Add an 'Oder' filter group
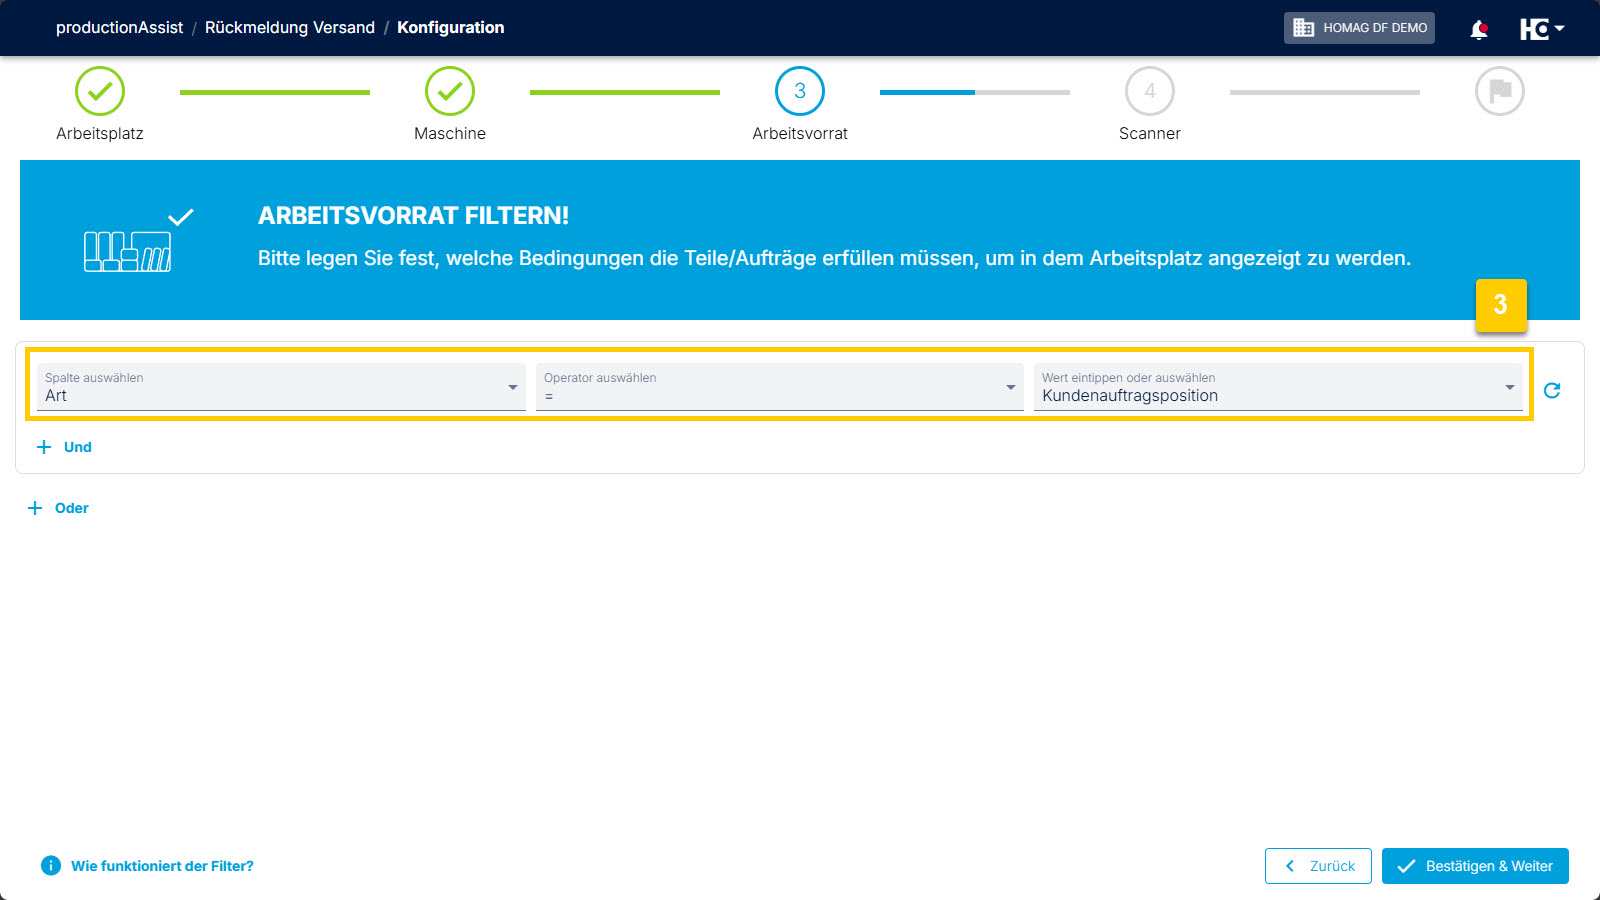This screenshot has width=1600, height=900. point(59,508)
